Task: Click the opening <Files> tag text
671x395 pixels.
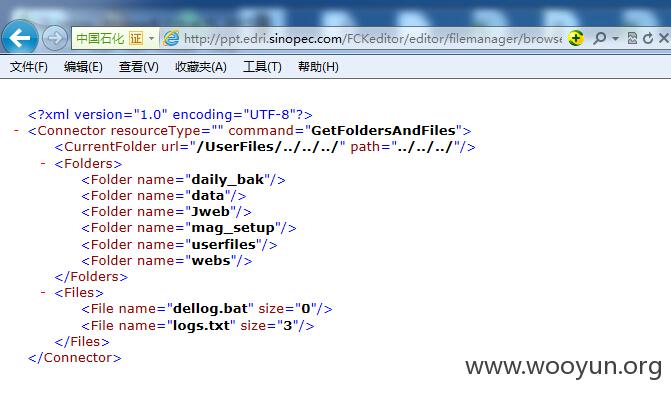Action: (79, 293)
